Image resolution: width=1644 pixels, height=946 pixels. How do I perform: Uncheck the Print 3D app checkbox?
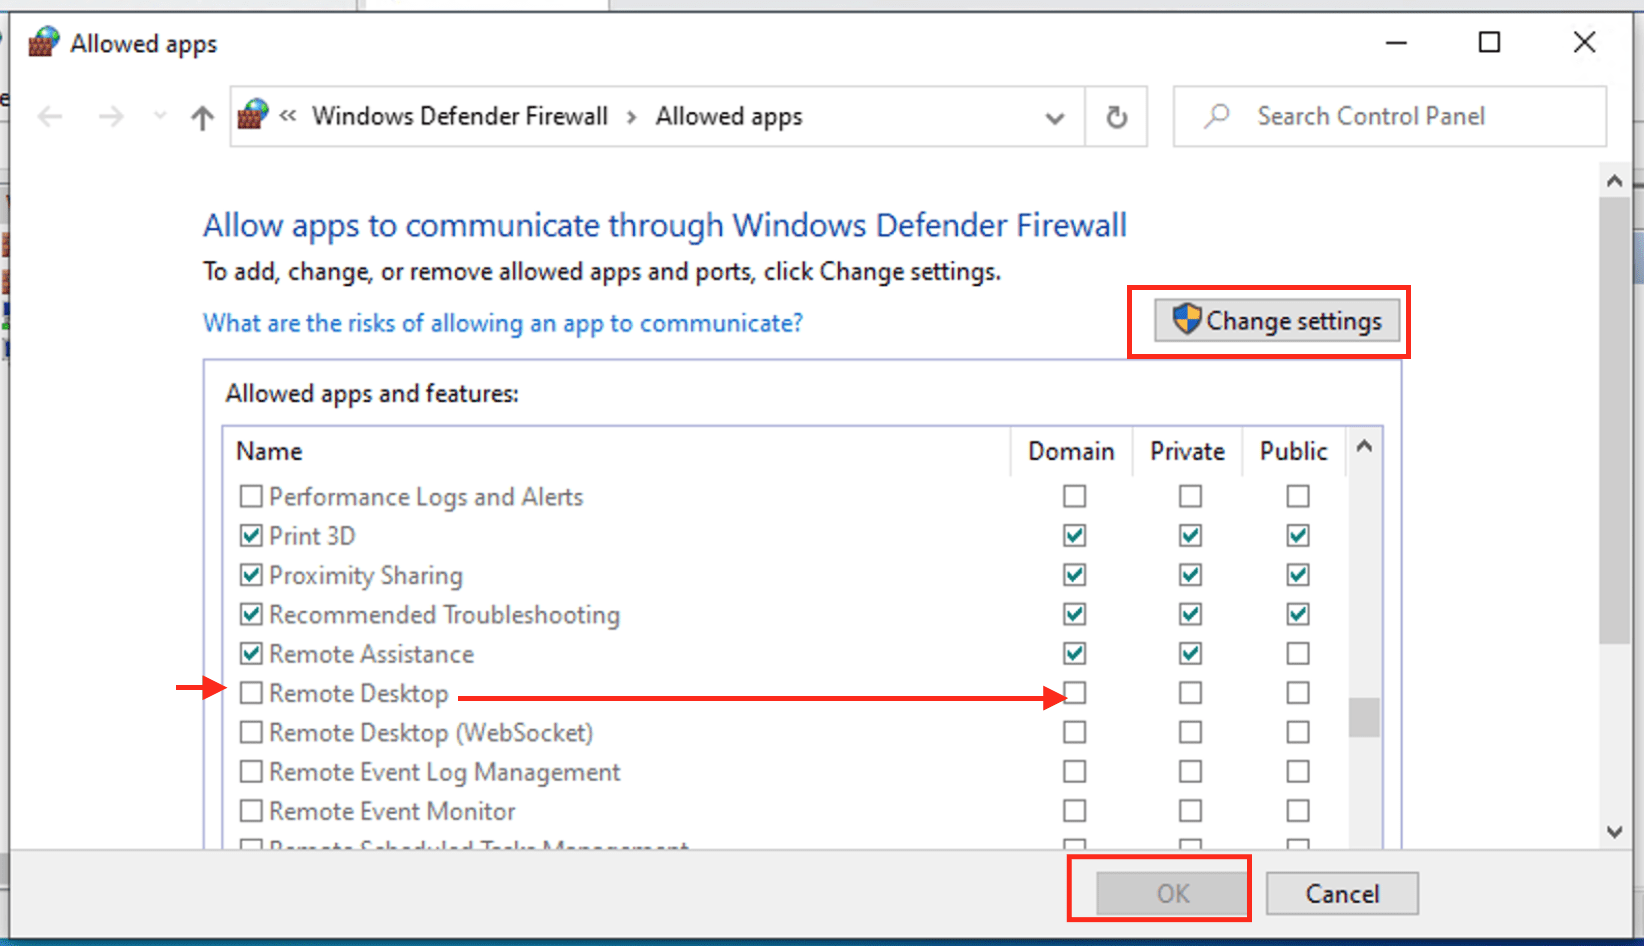pos(251,536)
